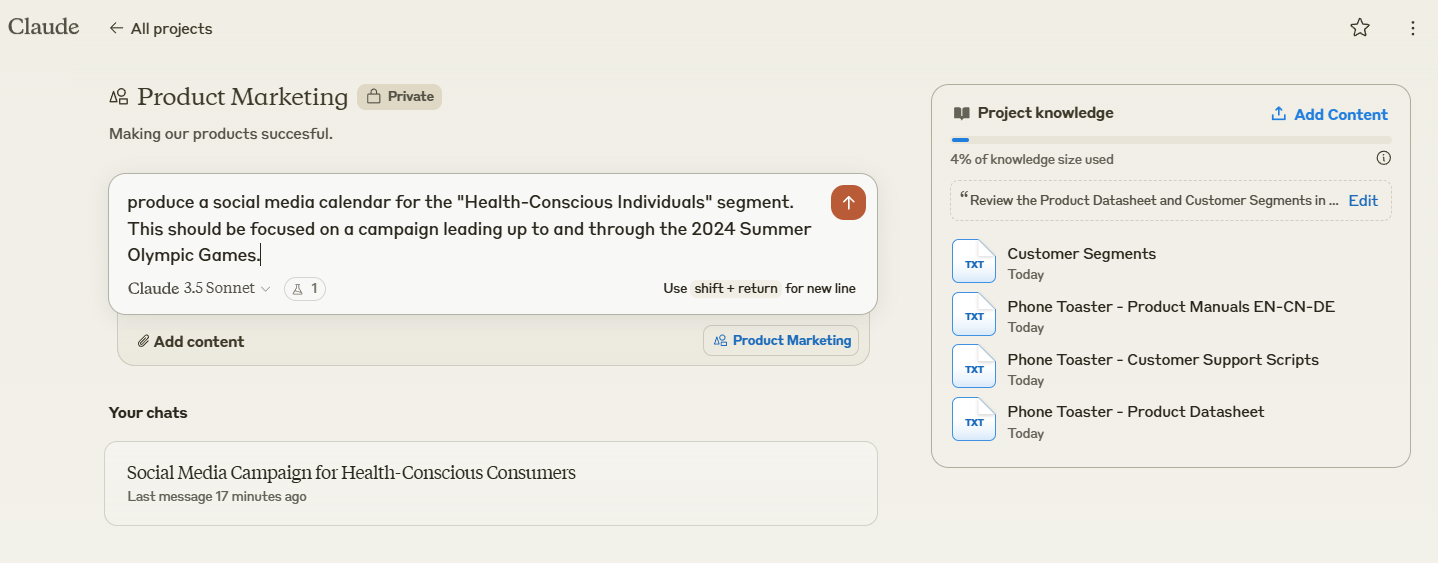This screenshot has width=1438, height=563.
Task: Expand the Claude 3.5 Sonnet model selector
Action: (x=199, y=289)
